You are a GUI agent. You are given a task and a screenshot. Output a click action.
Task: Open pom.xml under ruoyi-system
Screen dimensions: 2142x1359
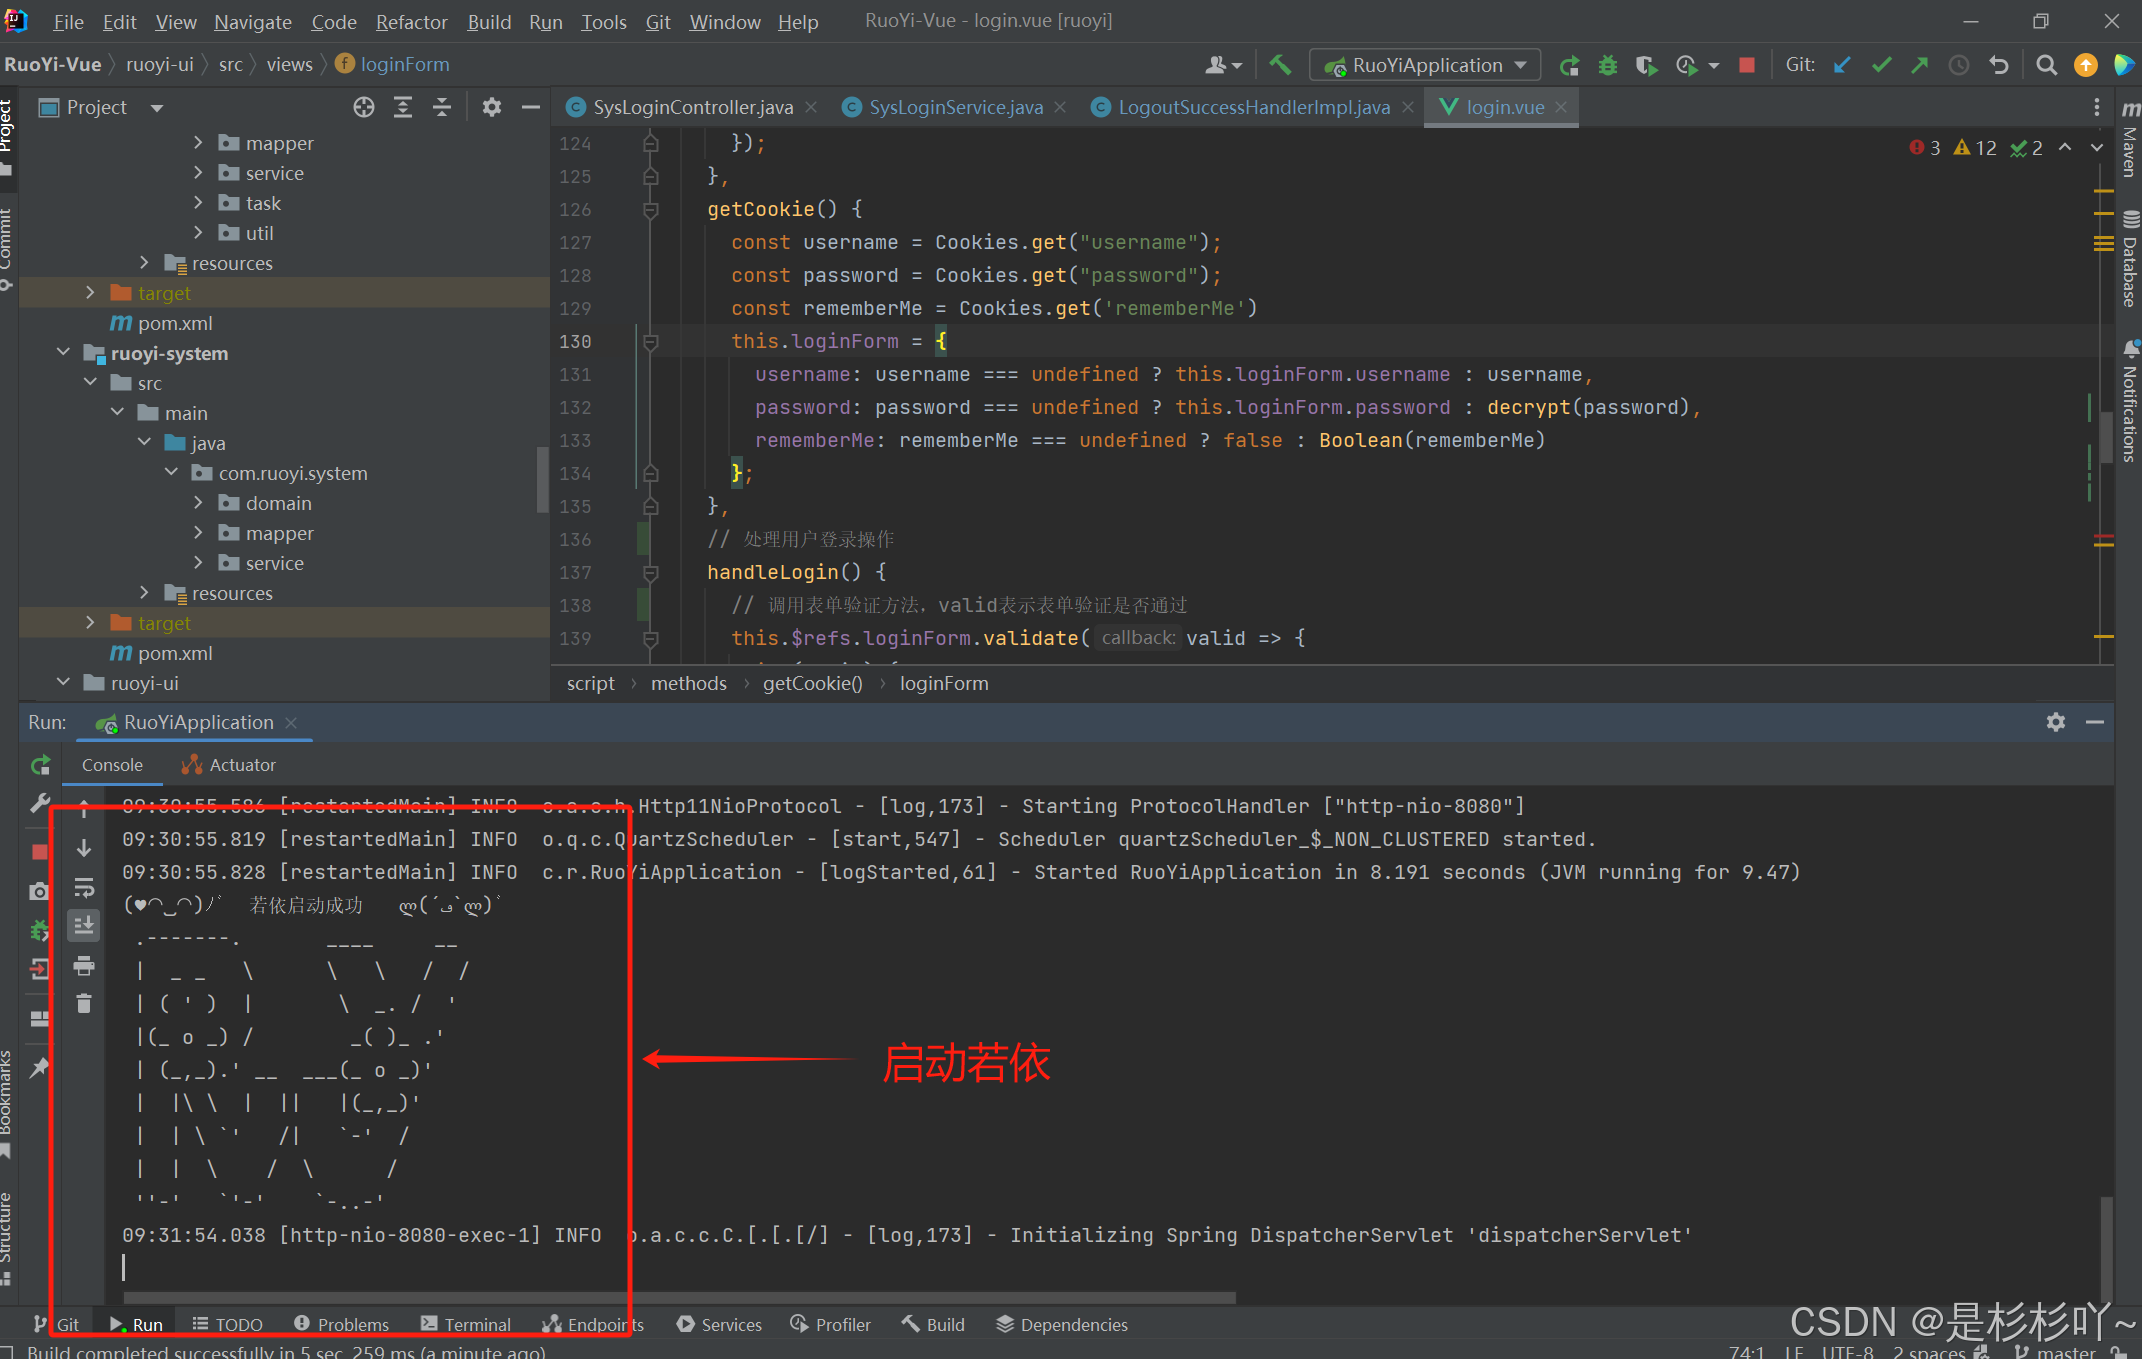click(175, 653)
